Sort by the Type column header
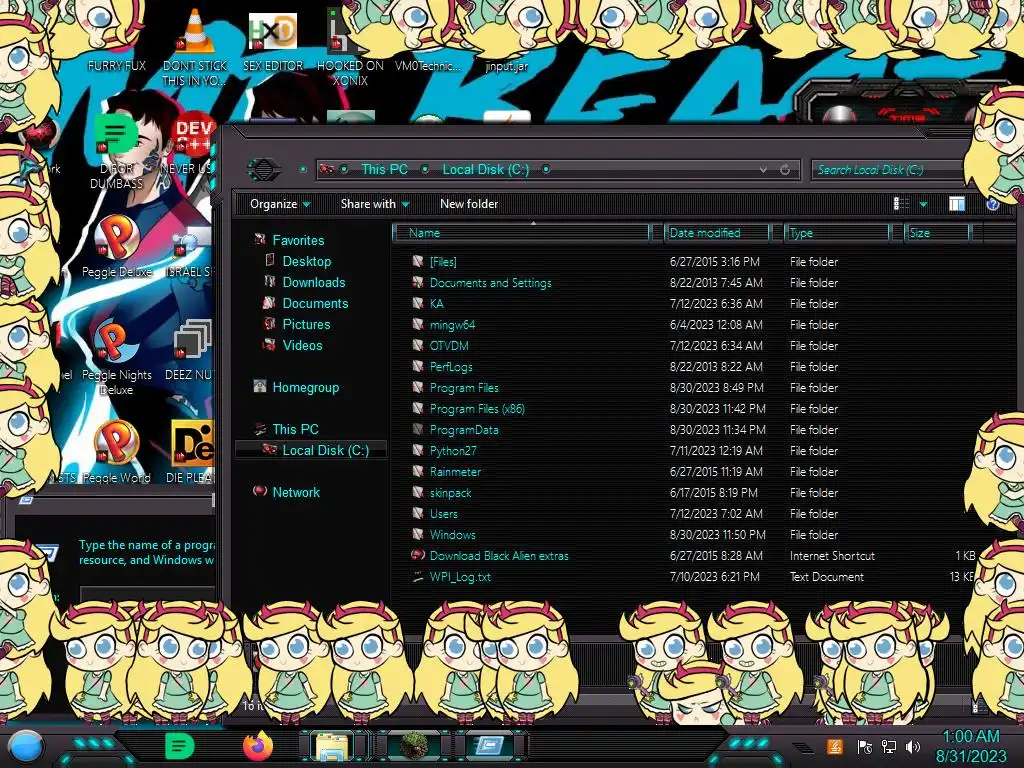 click(837, 232)
